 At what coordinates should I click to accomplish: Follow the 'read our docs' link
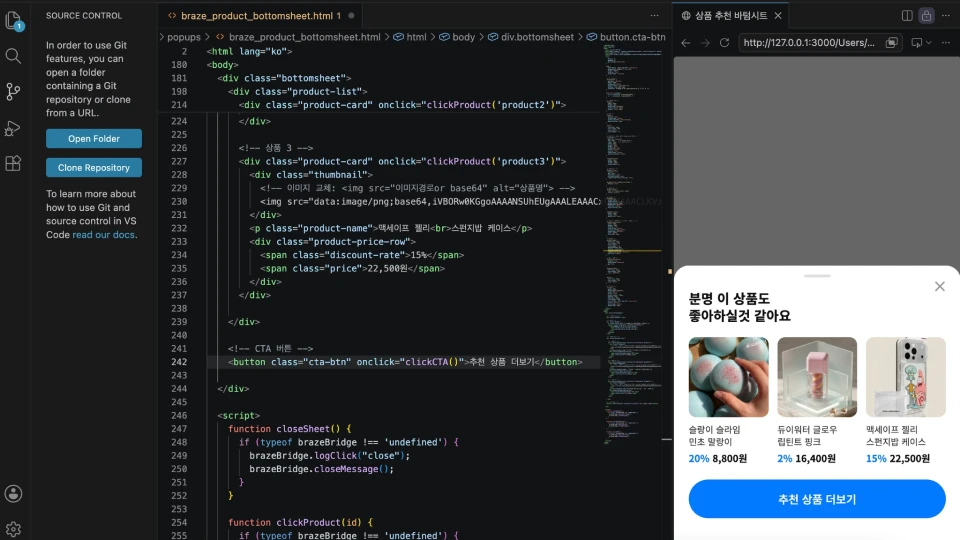pyautogui.click(x=103, y=234)
